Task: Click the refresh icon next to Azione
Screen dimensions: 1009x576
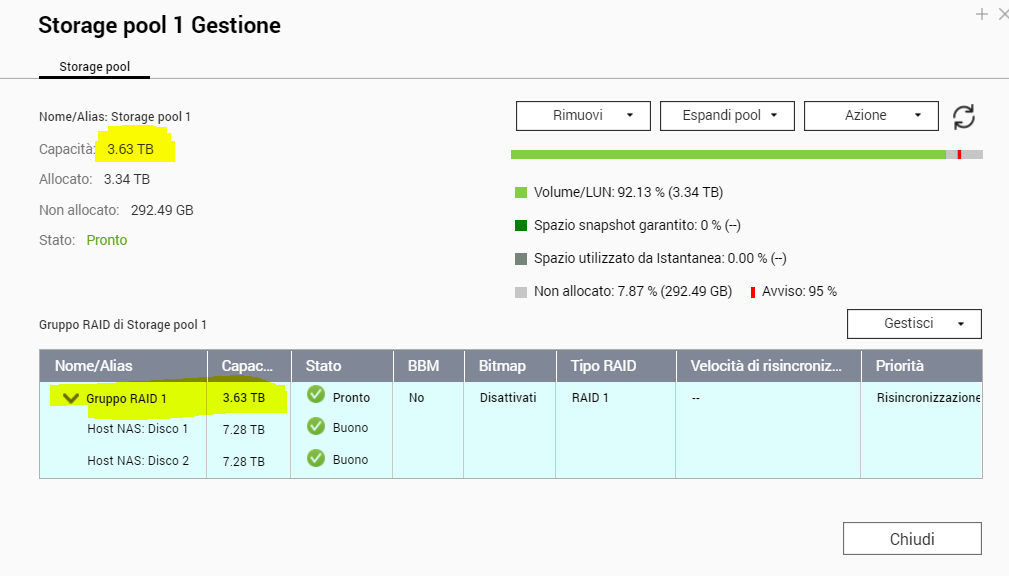Action: click(963, 116)
